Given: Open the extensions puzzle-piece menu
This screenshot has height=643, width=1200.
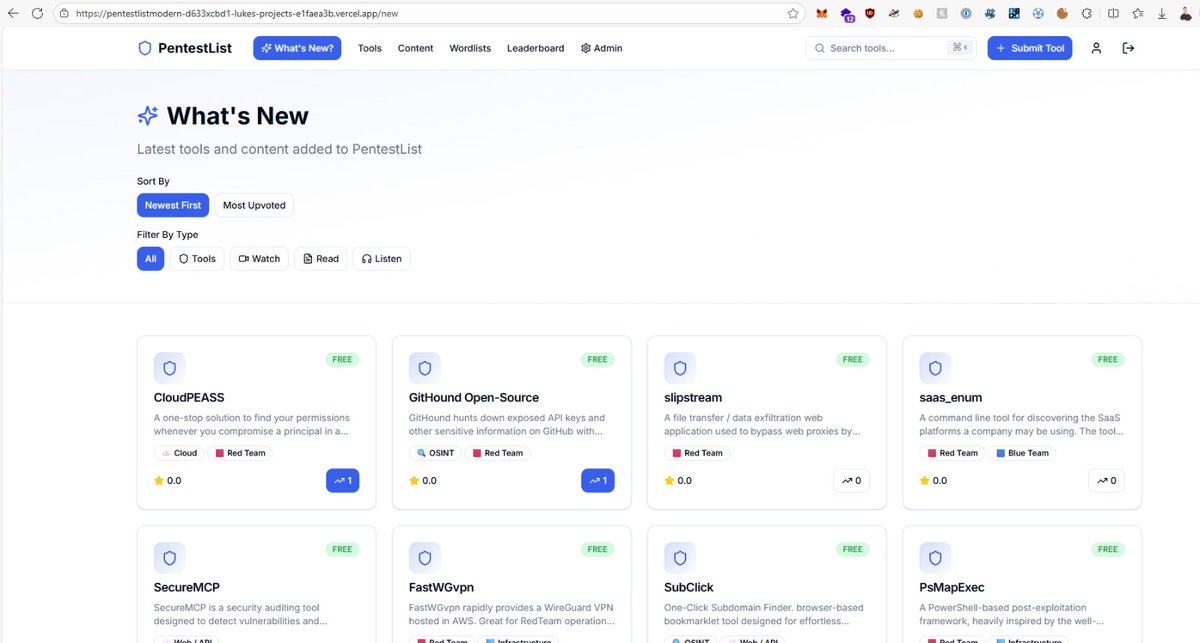Looking at the screenshot, I should click(1086, 14).
